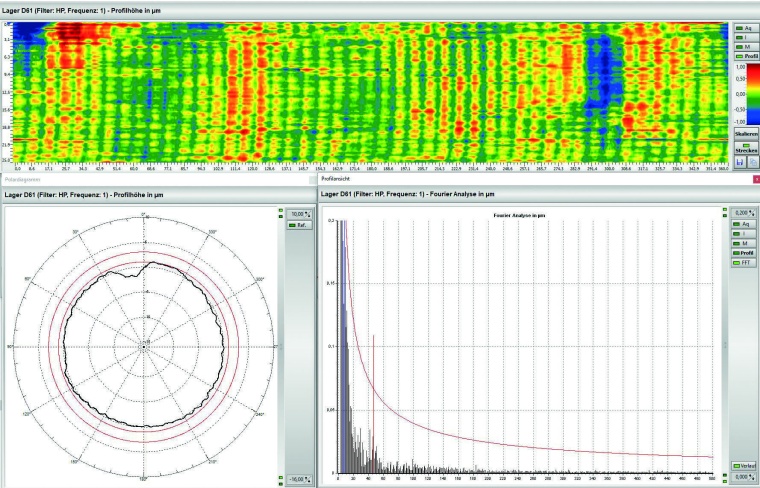Click the save disk icon in heatmap panel
The height and width of the screenshot is (488, 760).
point(738,160)
